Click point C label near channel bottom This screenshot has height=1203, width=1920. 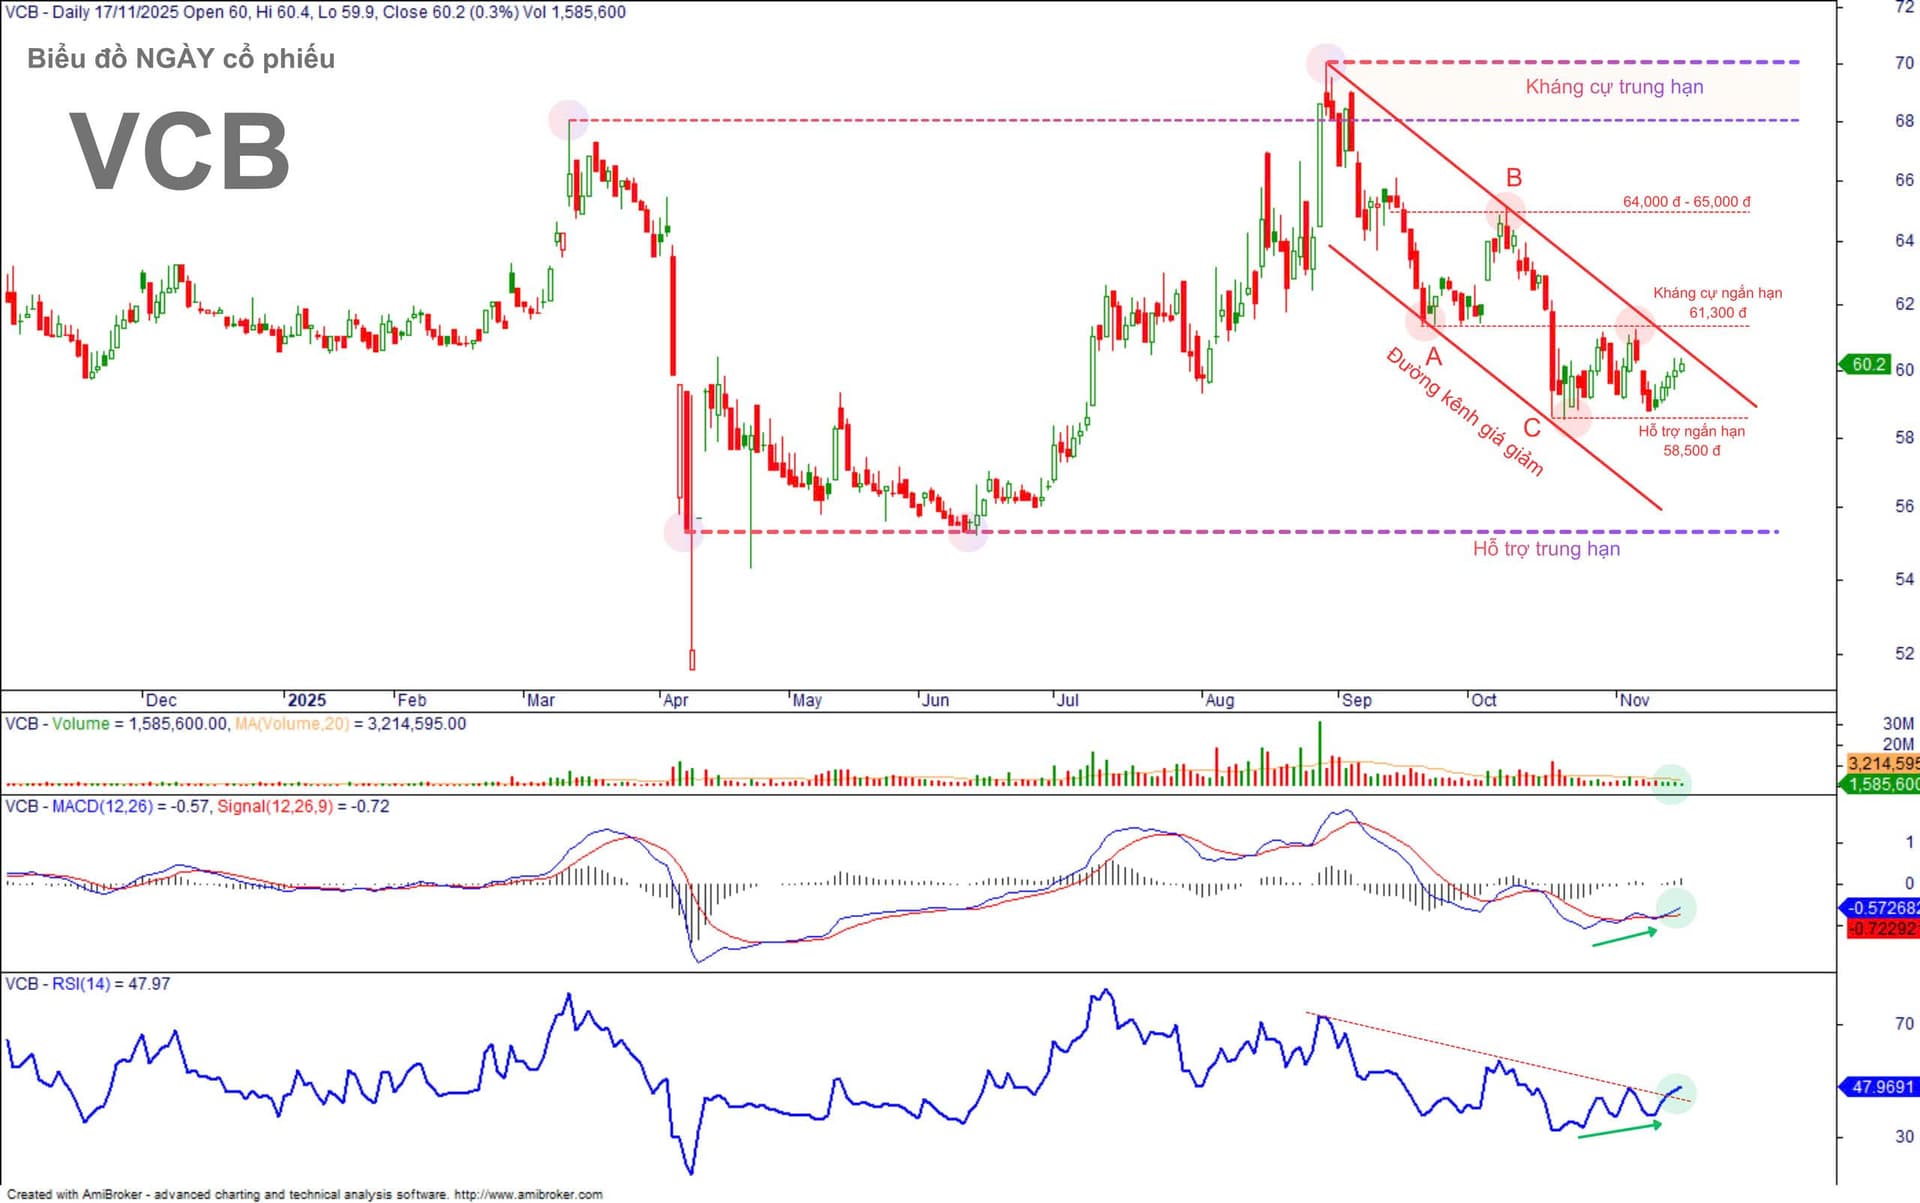(1531, 429)
